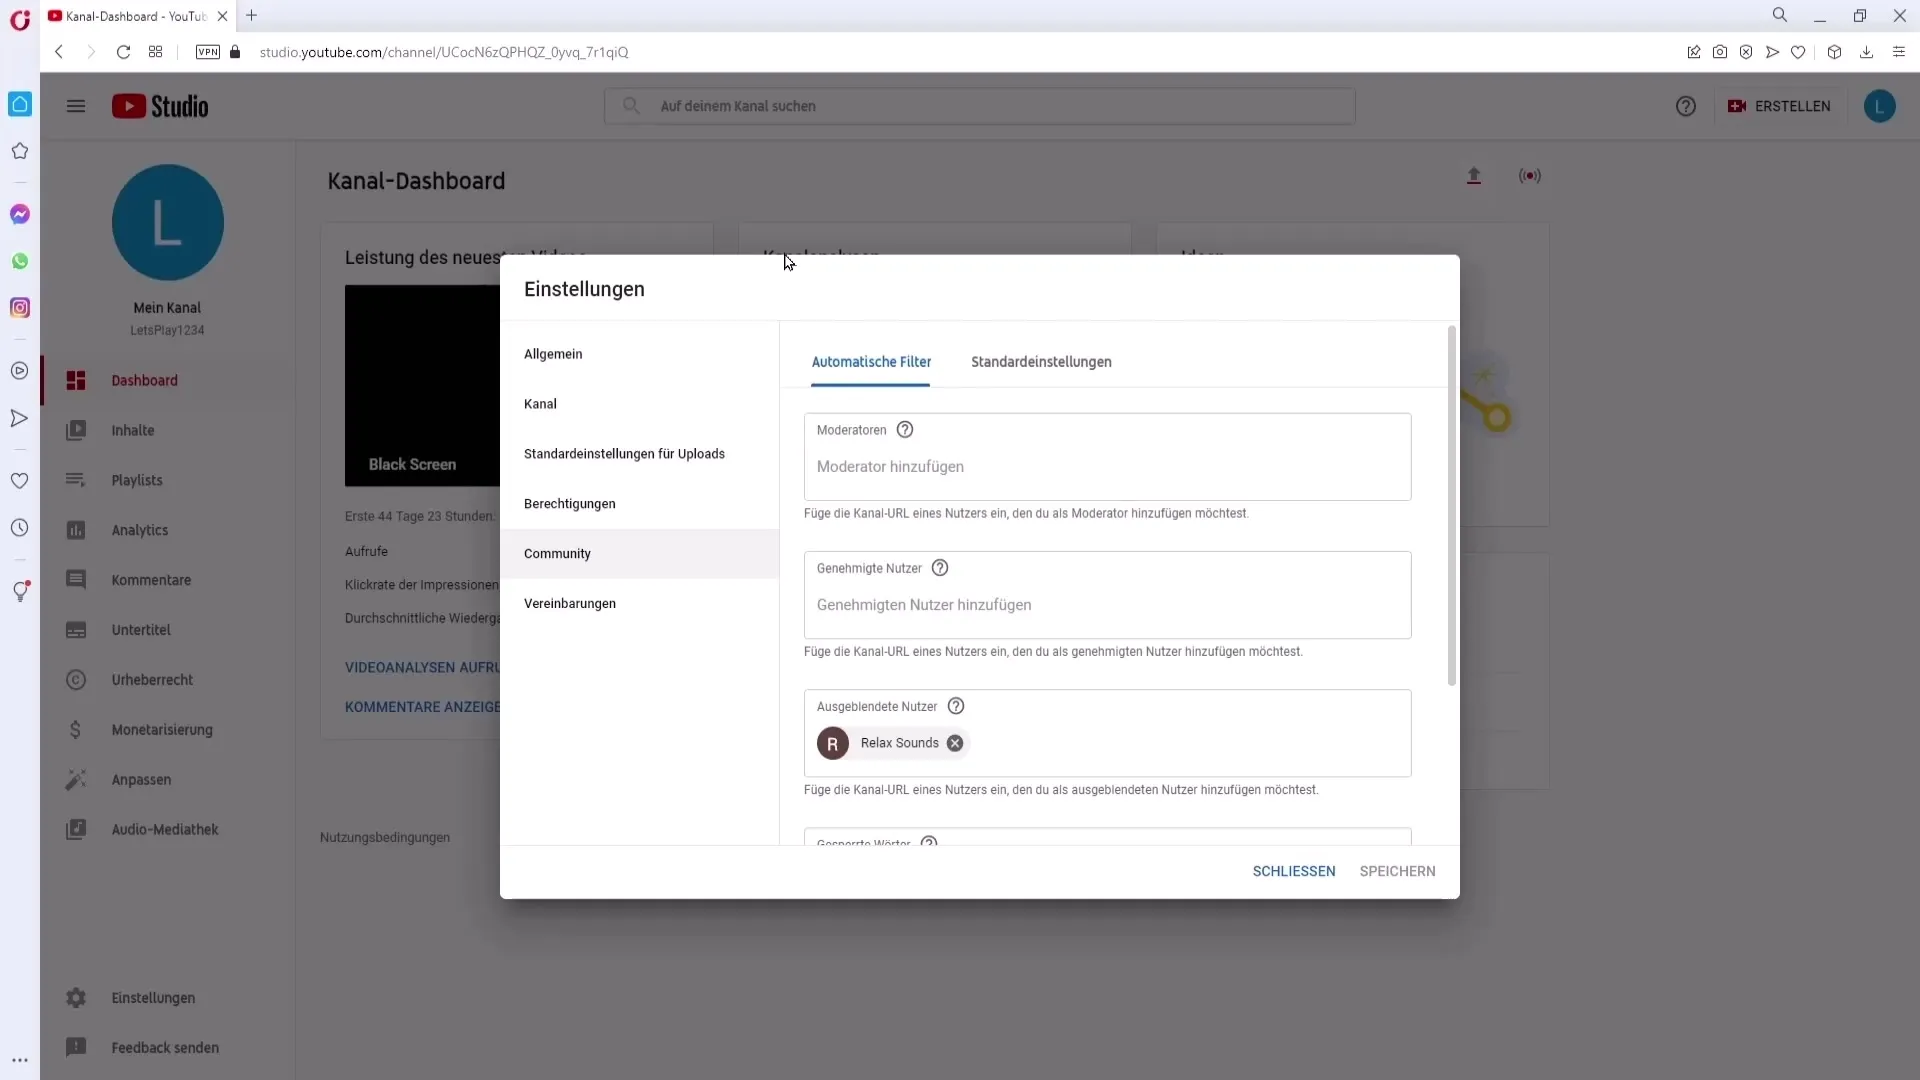The height and width of the screenshot is (1080, 1920).
Task: Toggle the VPN badge in address bar
Action: coord(208,52)
